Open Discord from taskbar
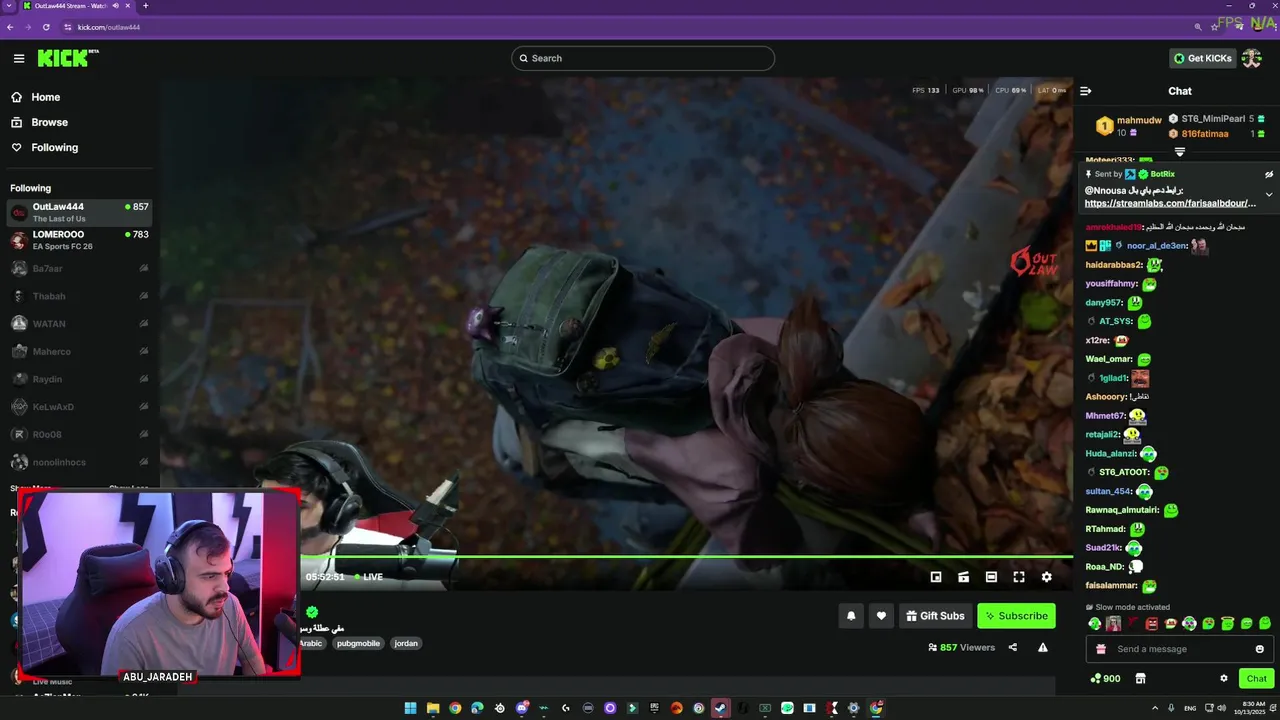Screen dimensions: 1280x720 (x=521, y=708)
